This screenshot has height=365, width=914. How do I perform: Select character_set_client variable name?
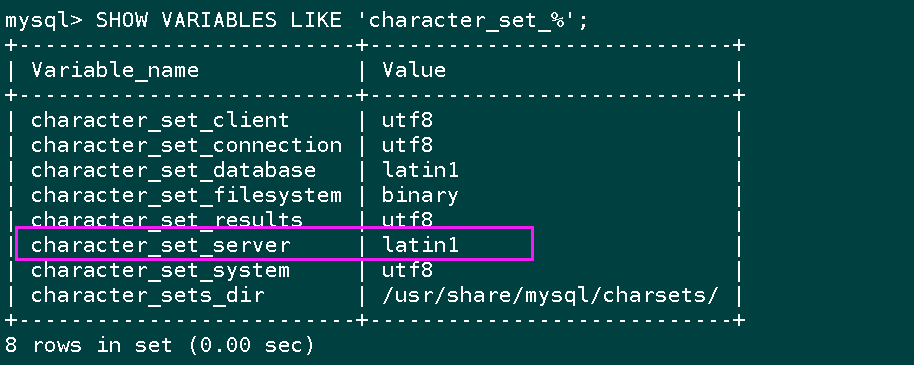click(160, 121)
